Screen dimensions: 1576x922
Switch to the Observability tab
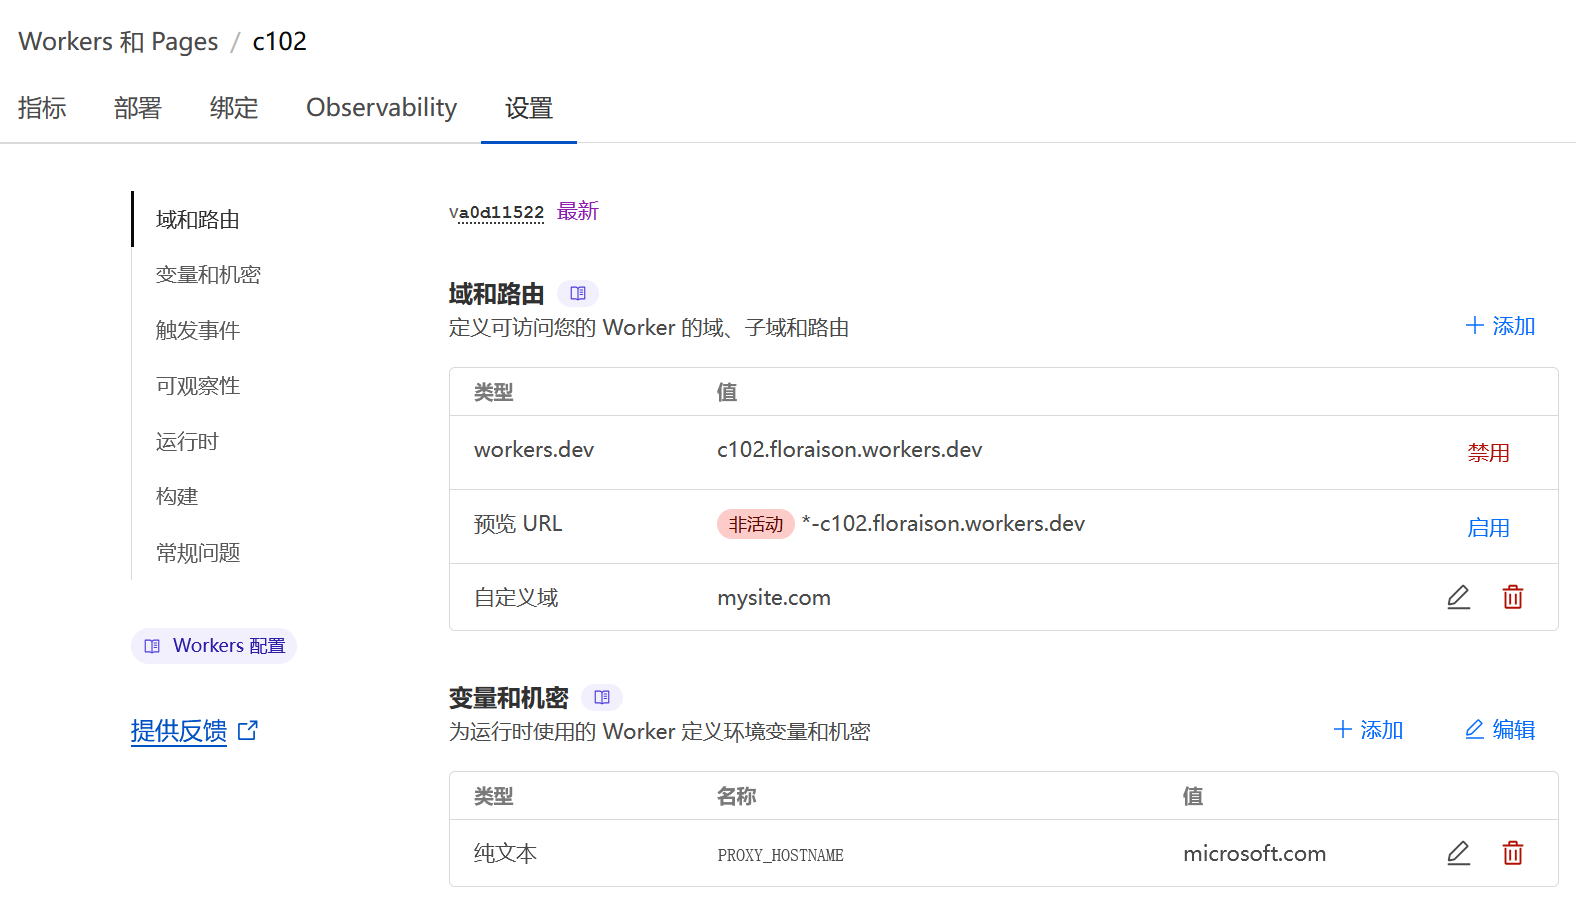pos(381,108)
